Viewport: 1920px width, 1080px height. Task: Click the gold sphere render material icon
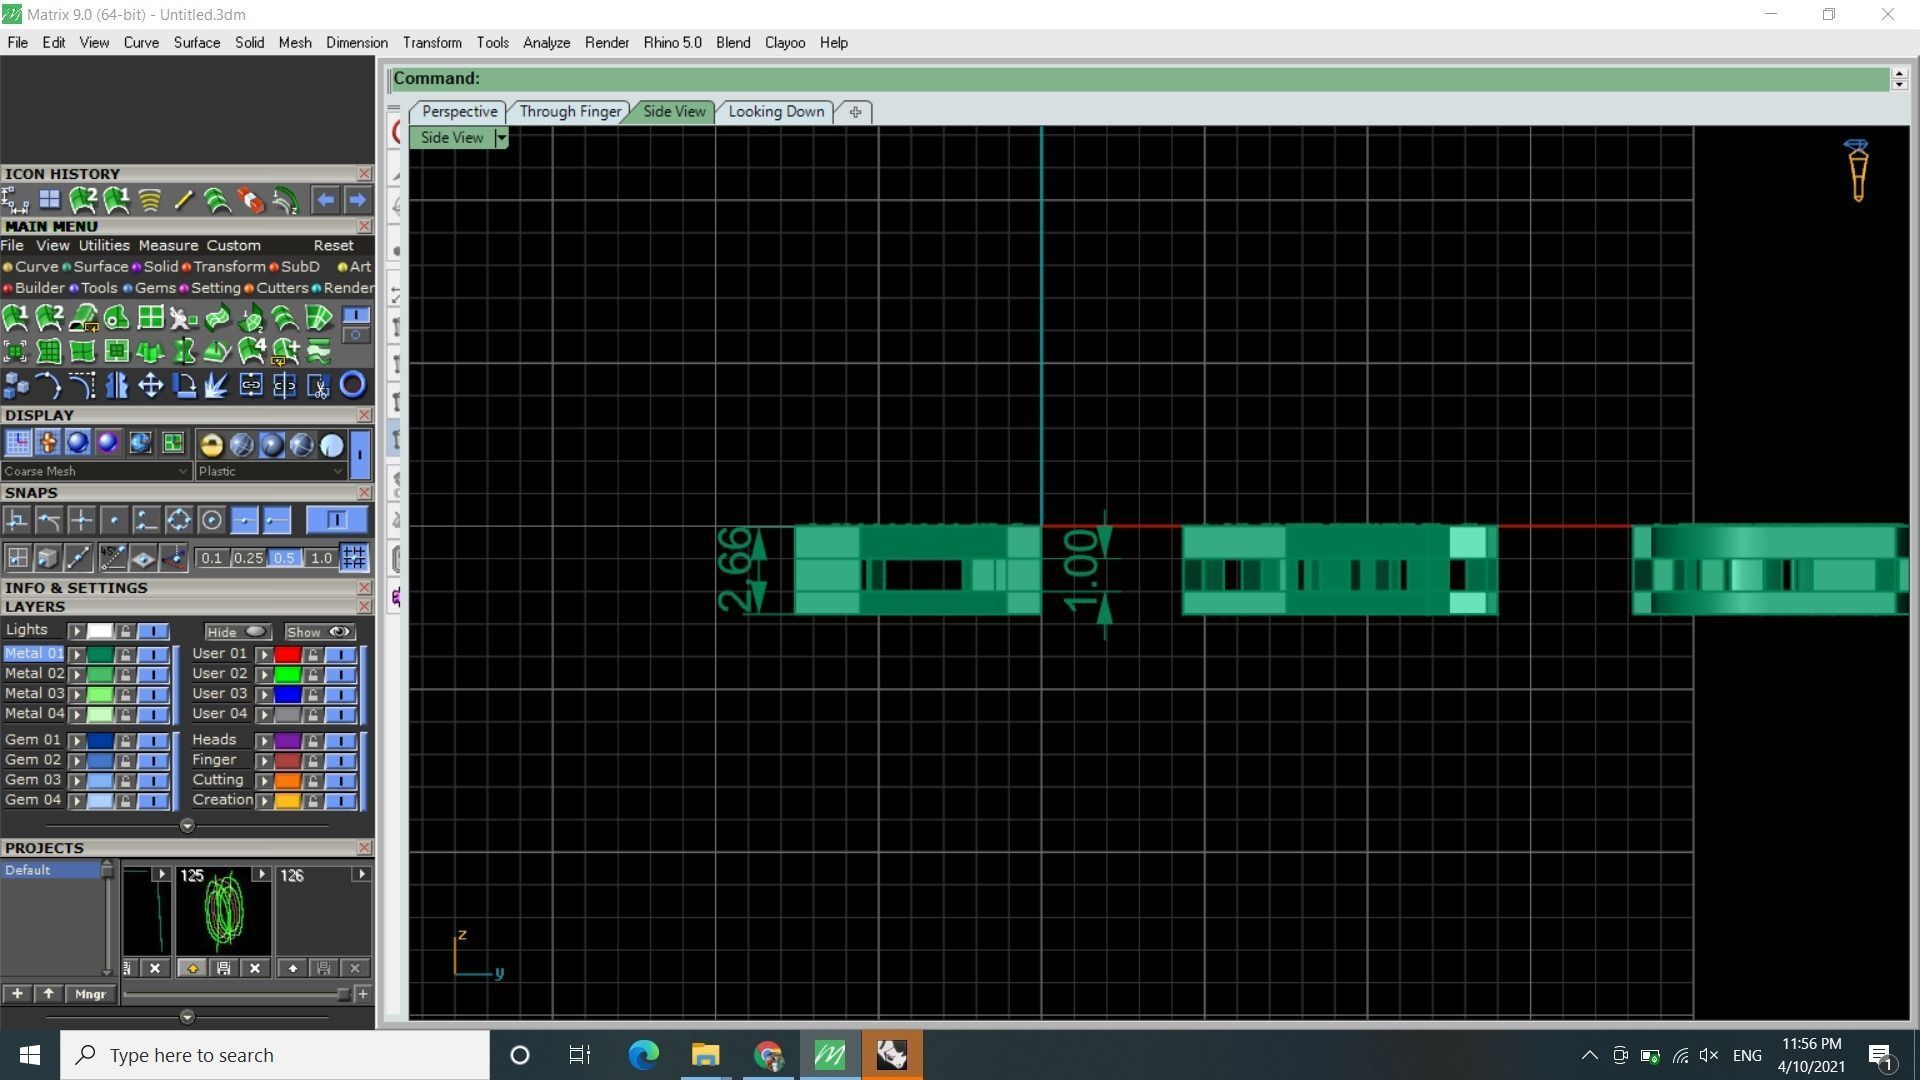tap(211, 445)
